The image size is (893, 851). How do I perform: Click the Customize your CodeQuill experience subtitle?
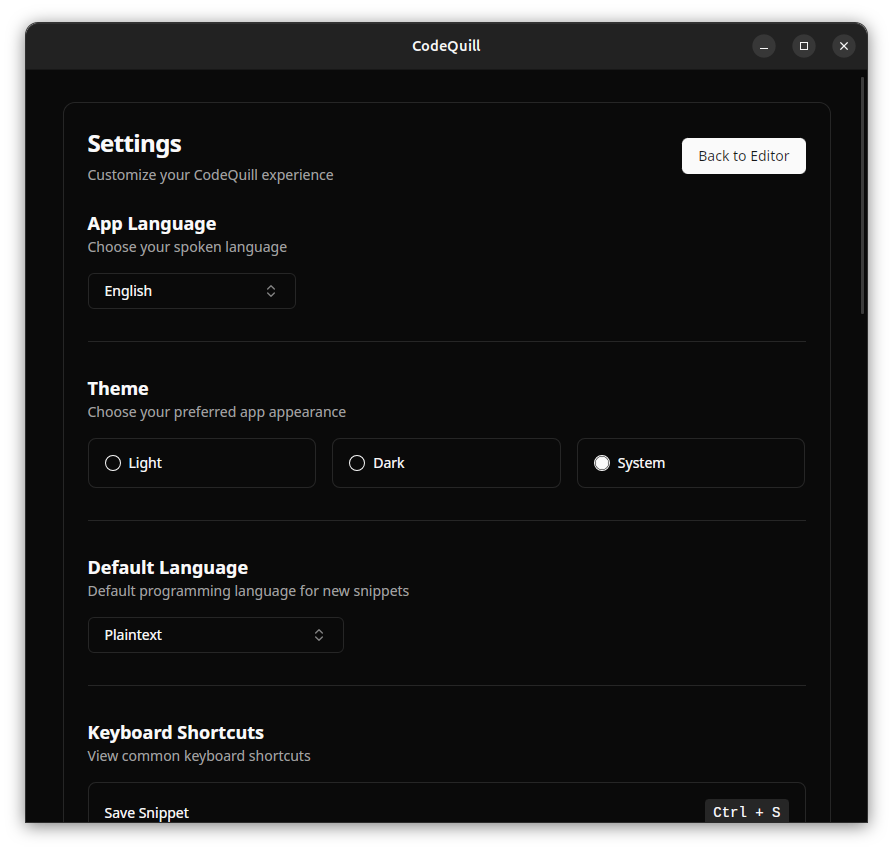(210, 174)
